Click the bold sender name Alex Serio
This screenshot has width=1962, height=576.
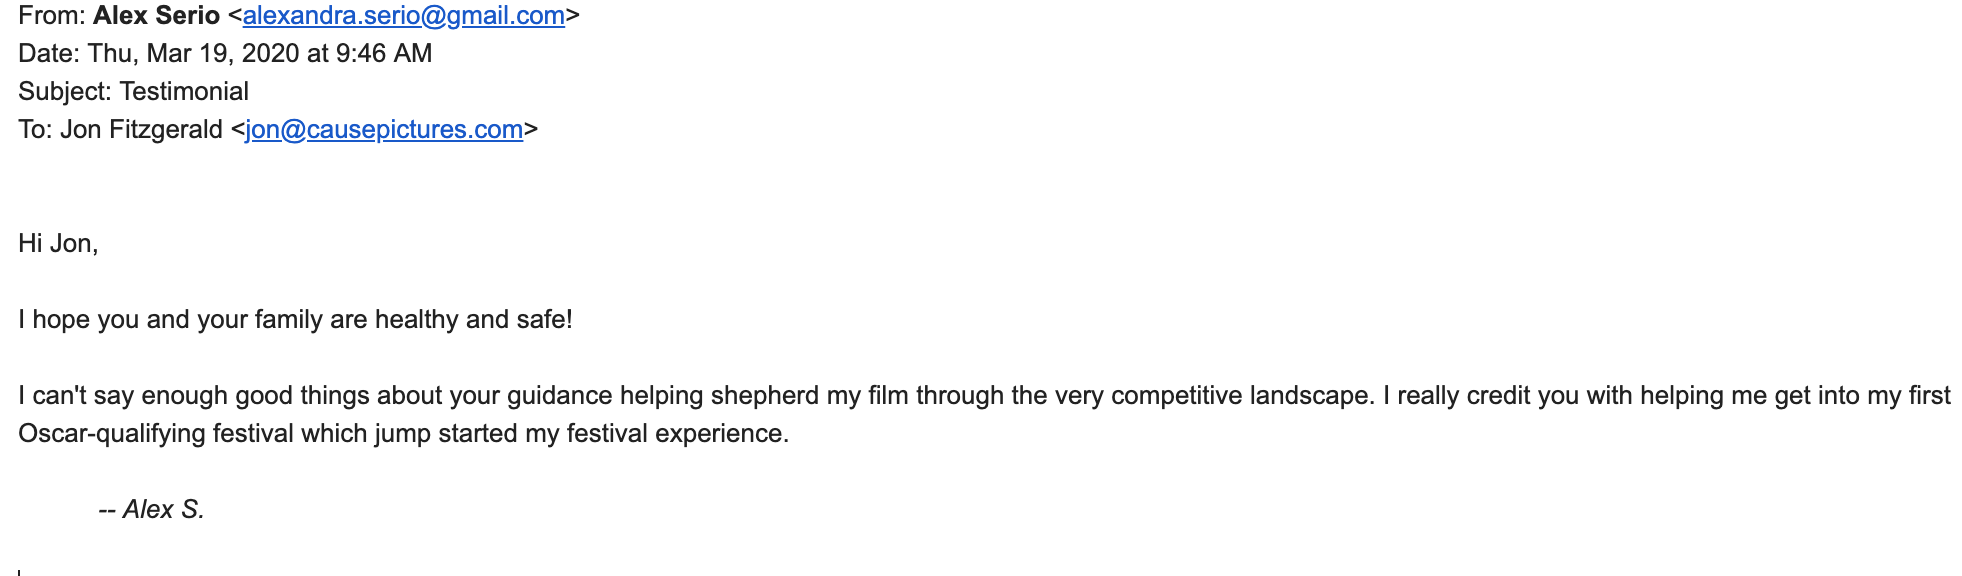(x=156, y=16)
